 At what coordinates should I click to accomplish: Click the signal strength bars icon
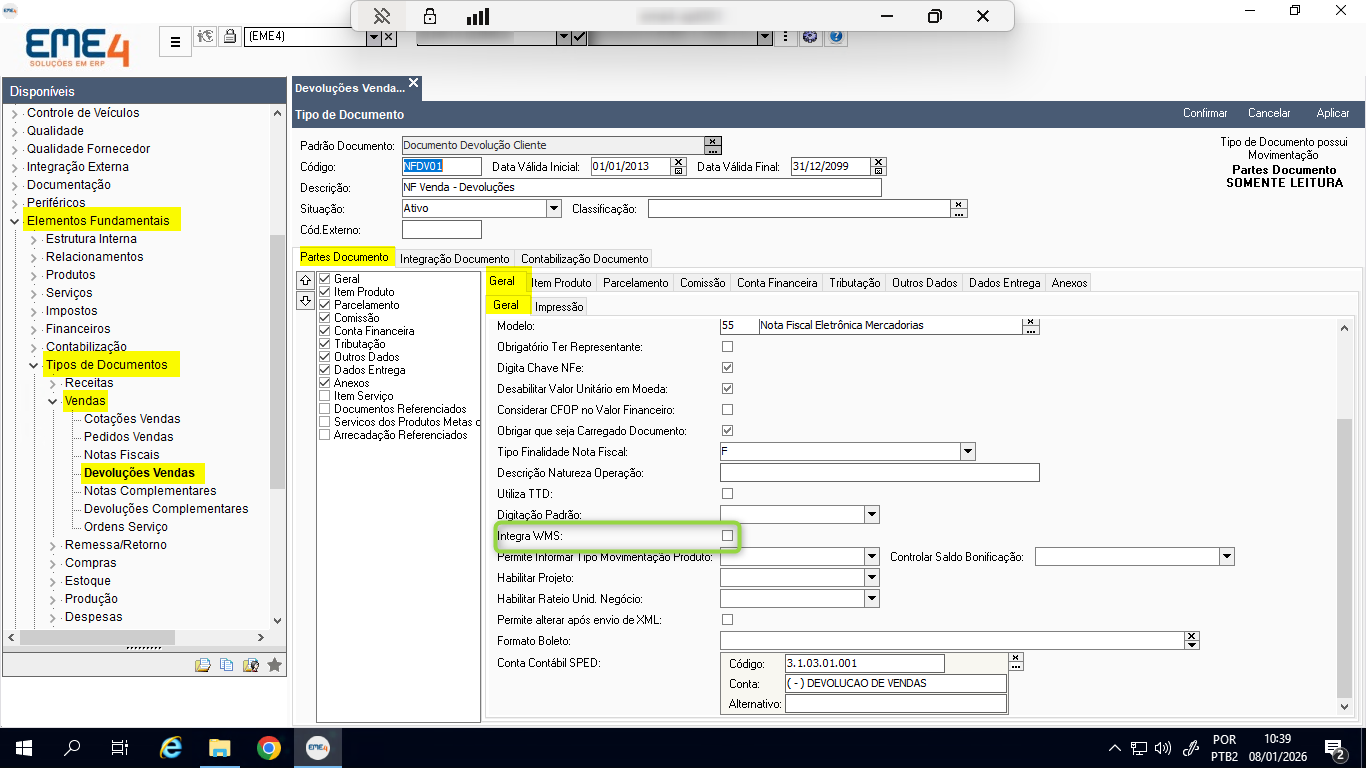click(x=478, y=16)
